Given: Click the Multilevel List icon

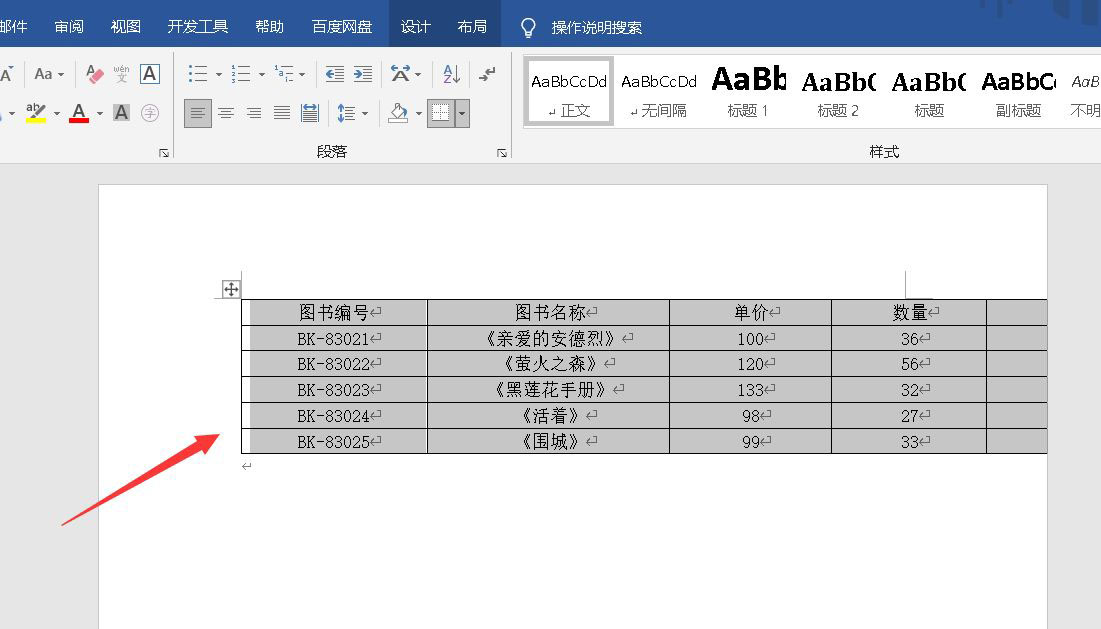Looking at the screenshot, I should (x=284, y=74).
